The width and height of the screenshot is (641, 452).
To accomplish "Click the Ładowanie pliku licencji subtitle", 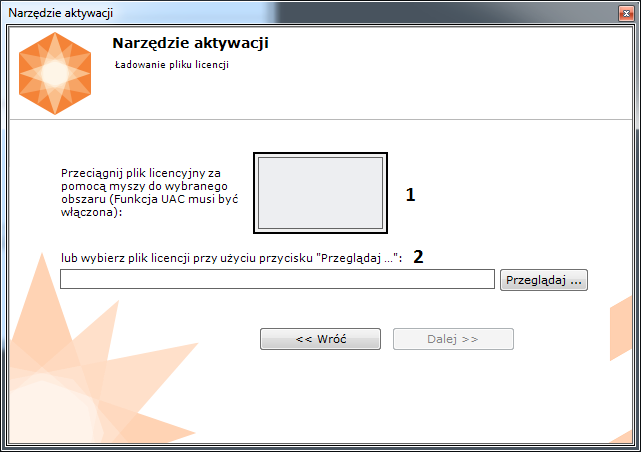I will [172, 65].
